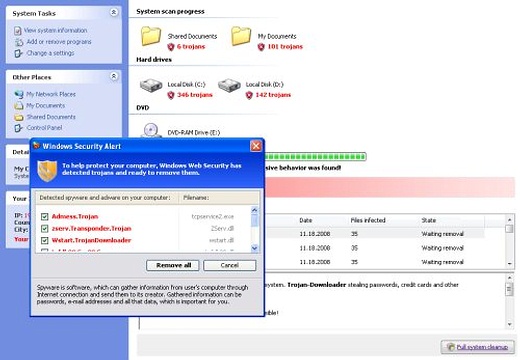Click first row 'Waiting removal' state

[443, 234]
